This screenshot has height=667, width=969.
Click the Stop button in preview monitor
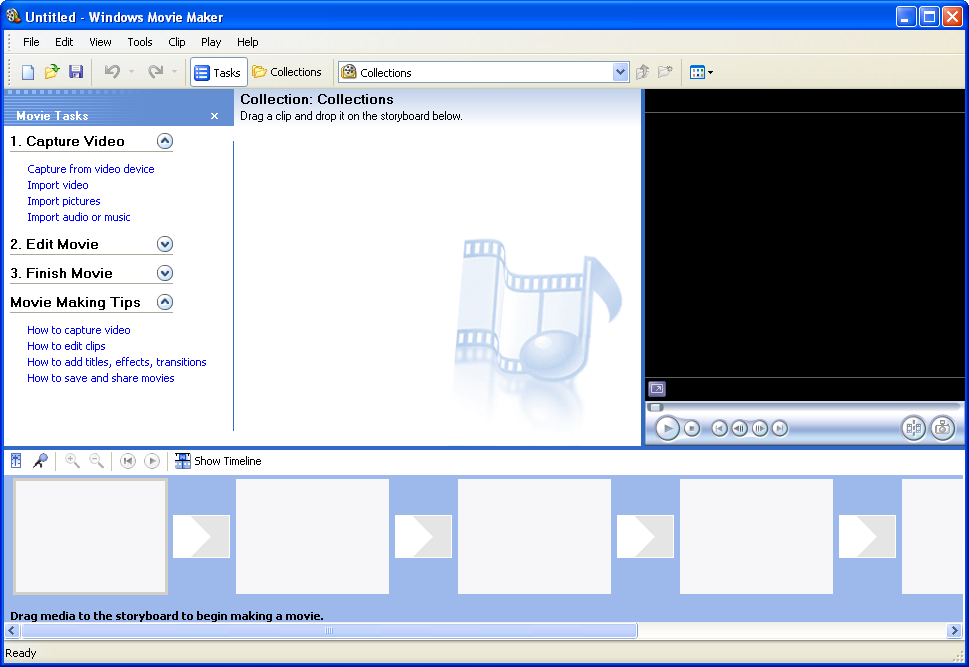pyautogui.click(x=692, y=428)
